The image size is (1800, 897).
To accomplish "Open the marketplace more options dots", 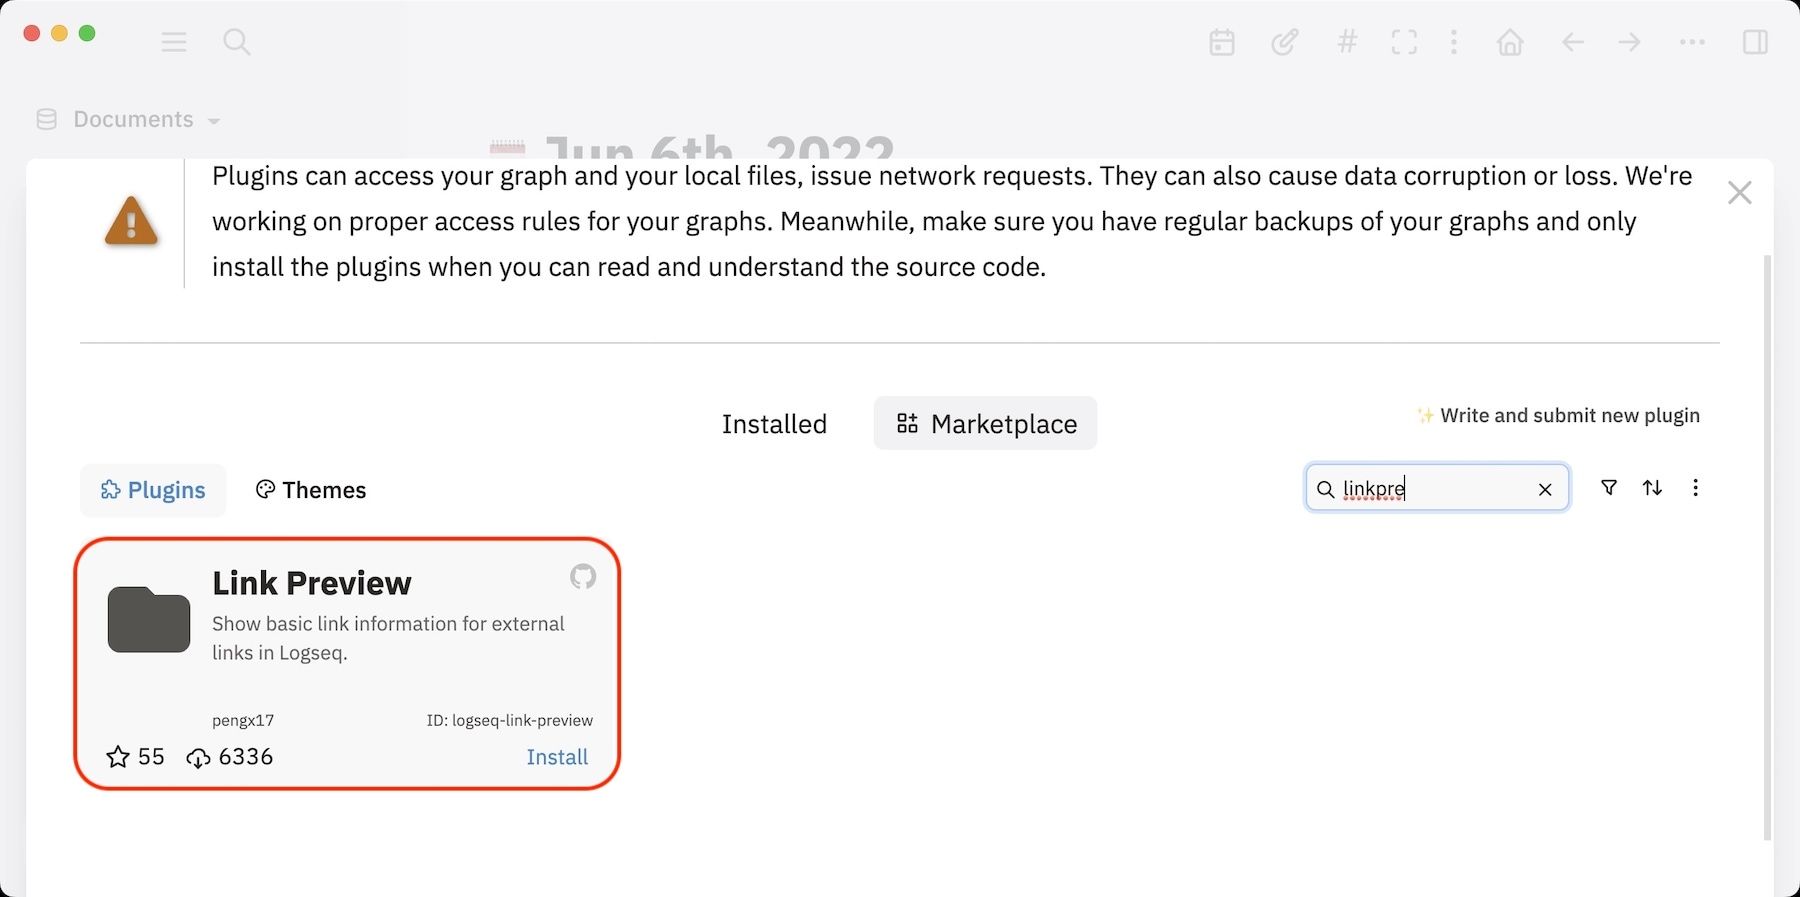I will pos(1695,488).
